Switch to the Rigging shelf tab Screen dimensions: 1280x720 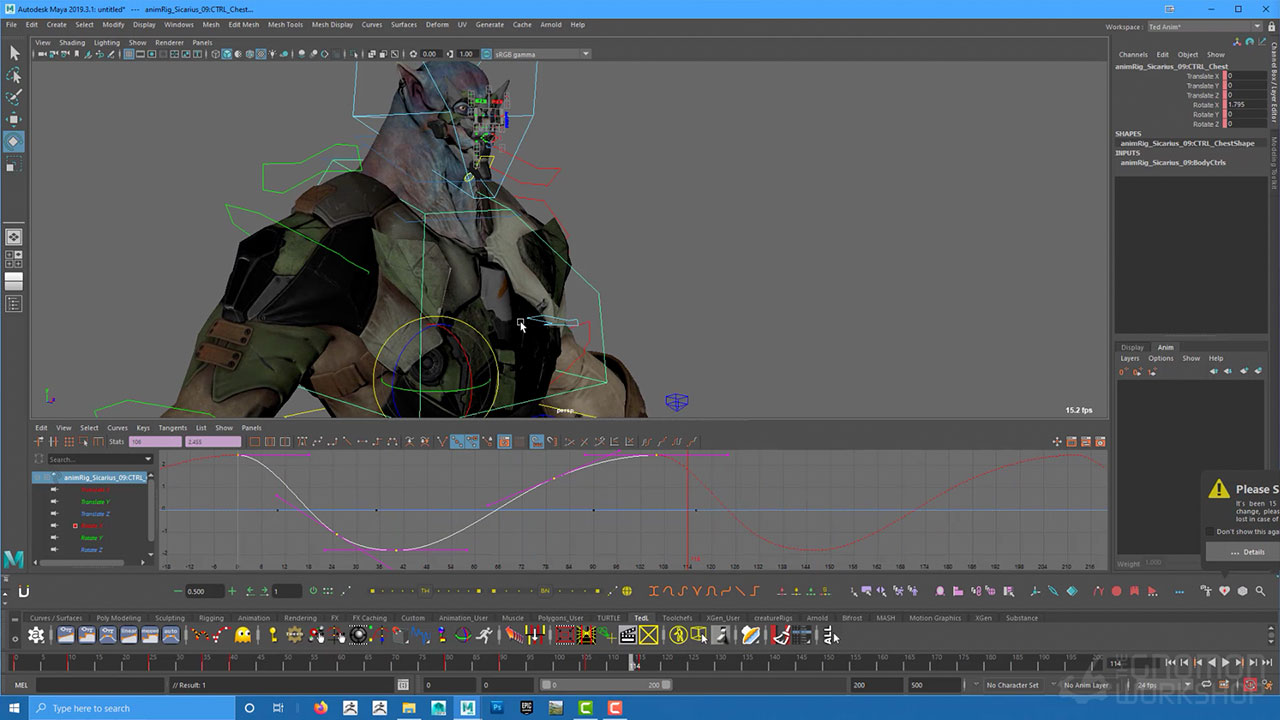pyautogui.click(x=210, y=618)
